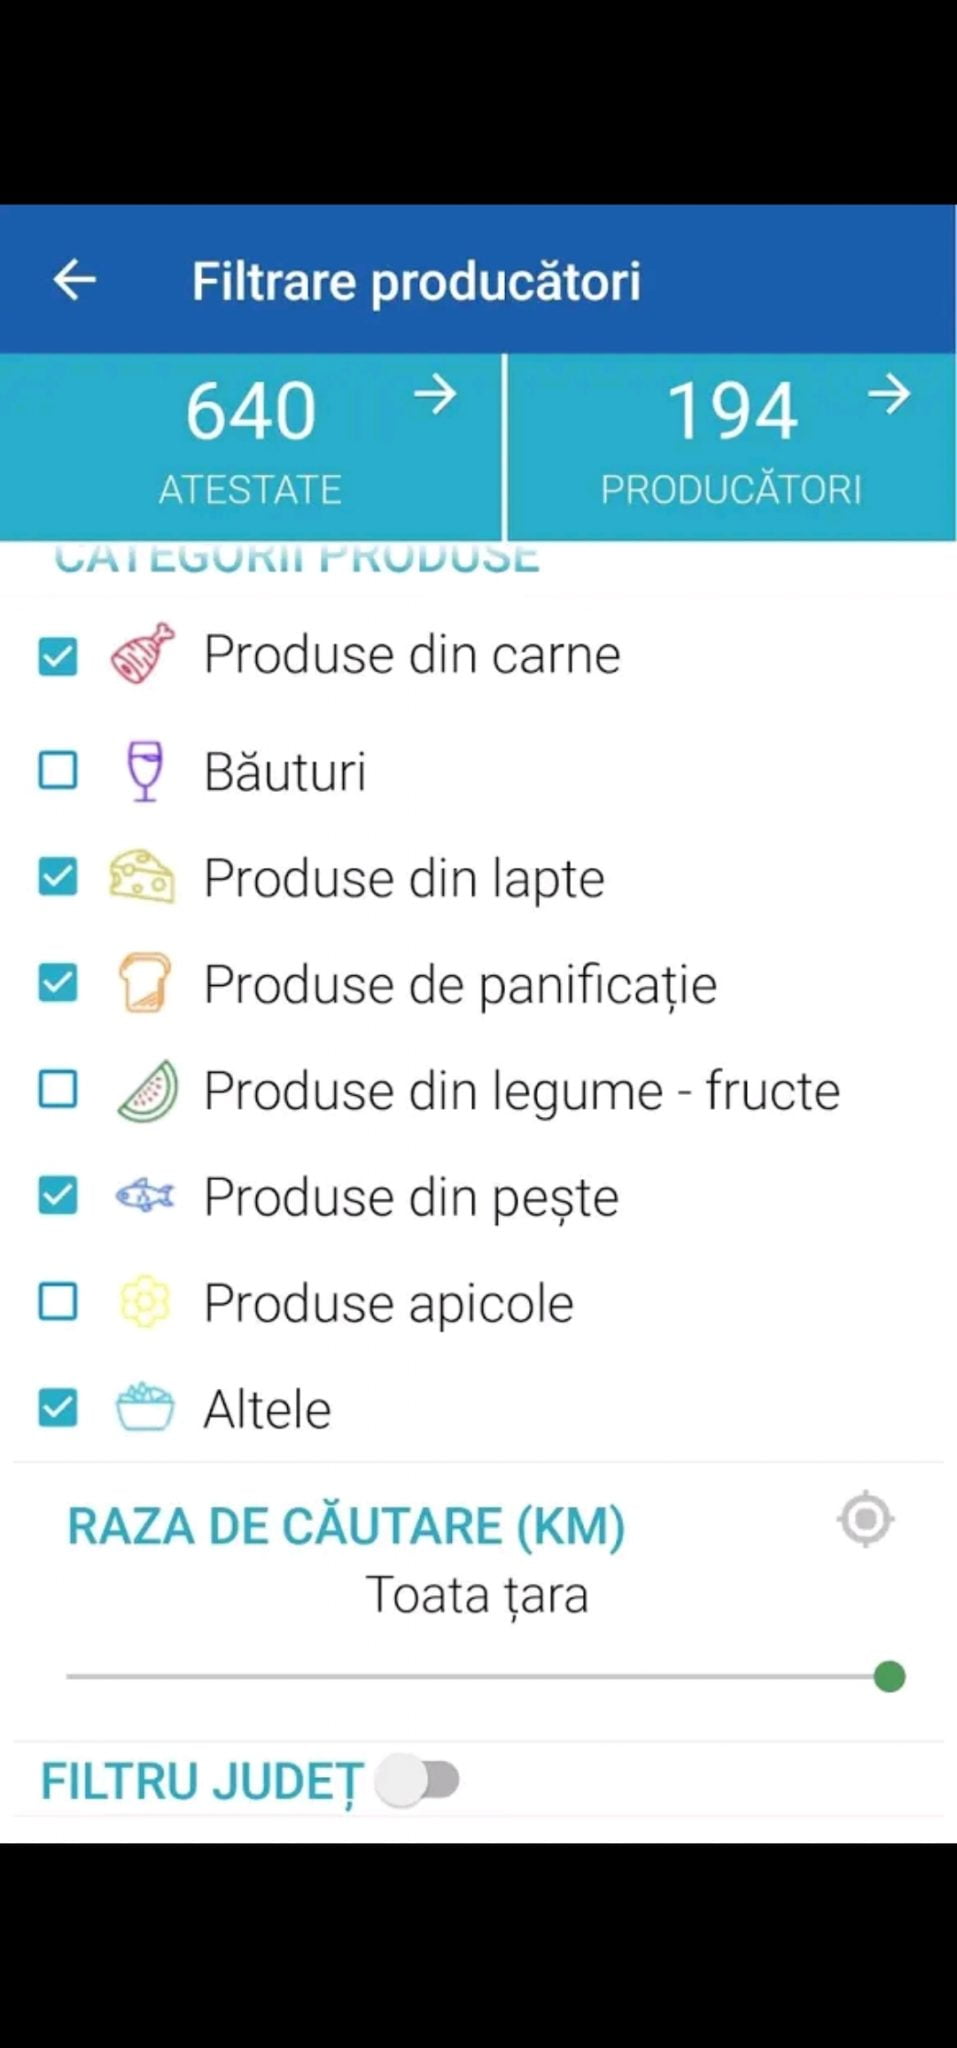Click the meat leg icon

coord(143,654)
